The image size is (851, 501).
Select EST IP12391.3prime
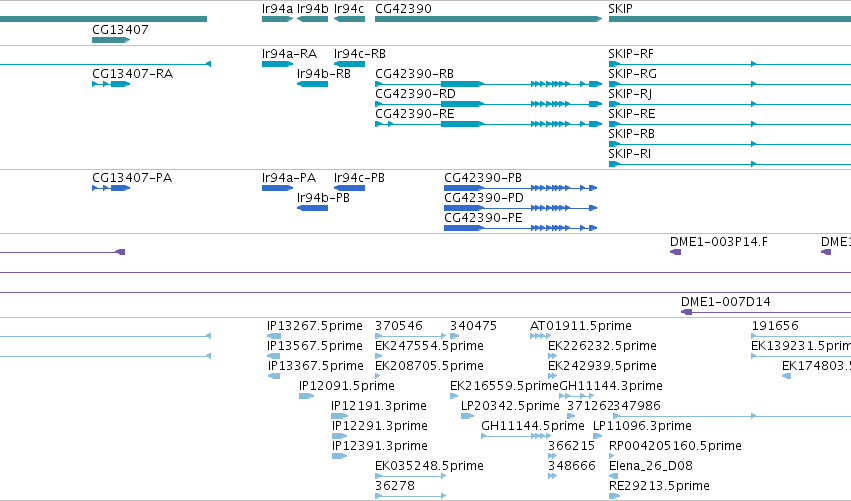[340, 456]
